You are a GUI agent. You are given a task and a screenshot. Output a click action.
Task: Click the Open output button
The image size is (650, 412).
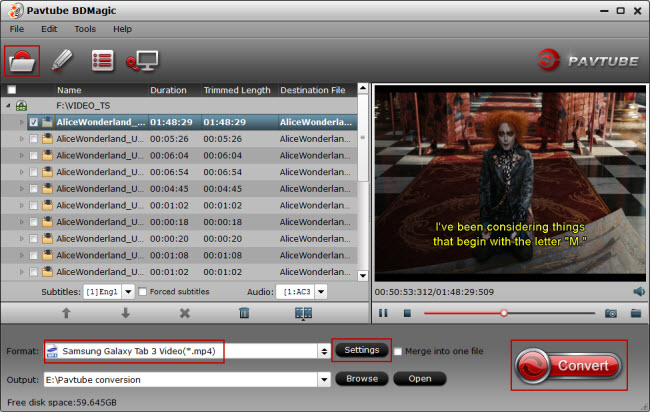click(x=420, y=378)
